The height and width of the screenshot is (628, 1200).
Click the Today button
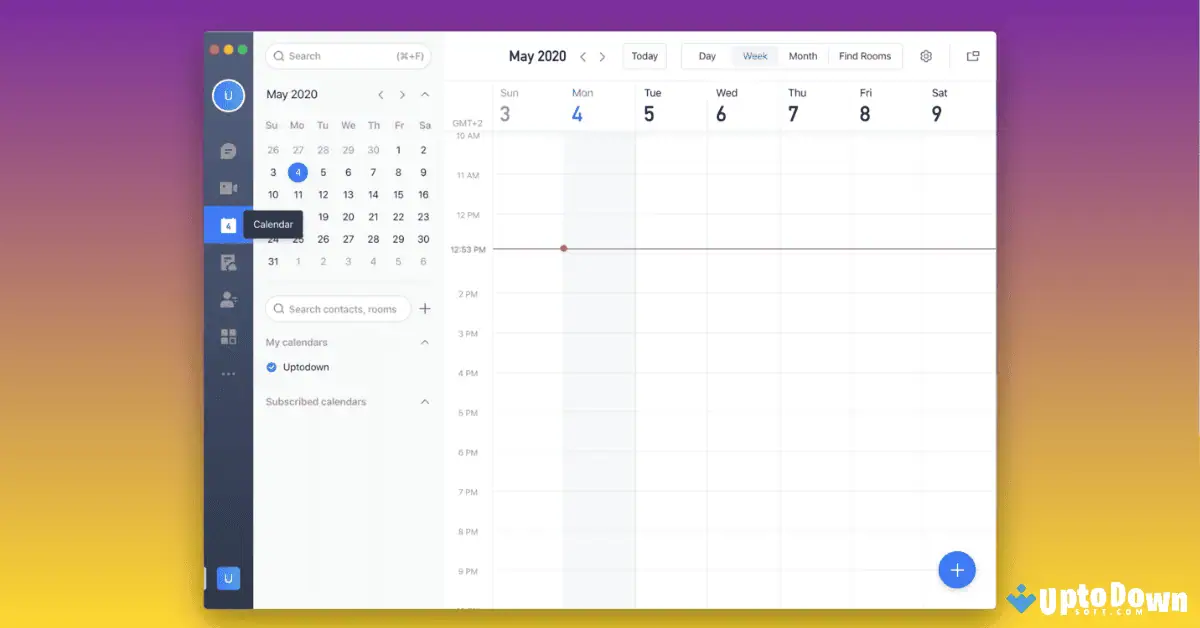(644, 56)
